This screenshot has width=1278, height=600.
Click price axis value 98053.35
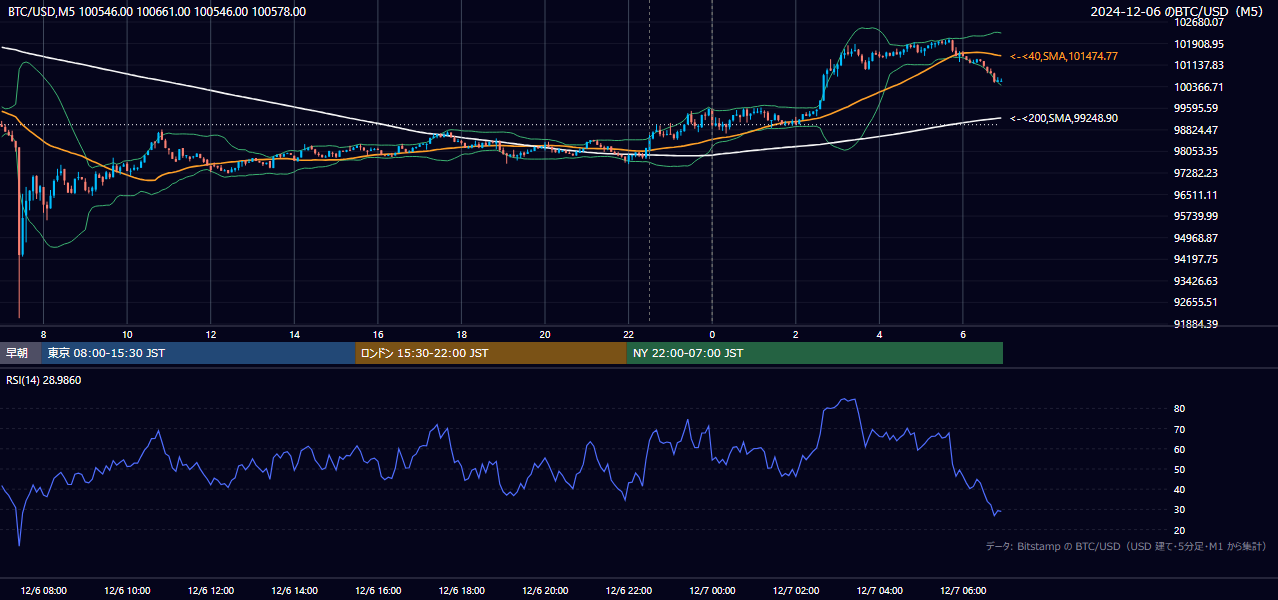1196,151
